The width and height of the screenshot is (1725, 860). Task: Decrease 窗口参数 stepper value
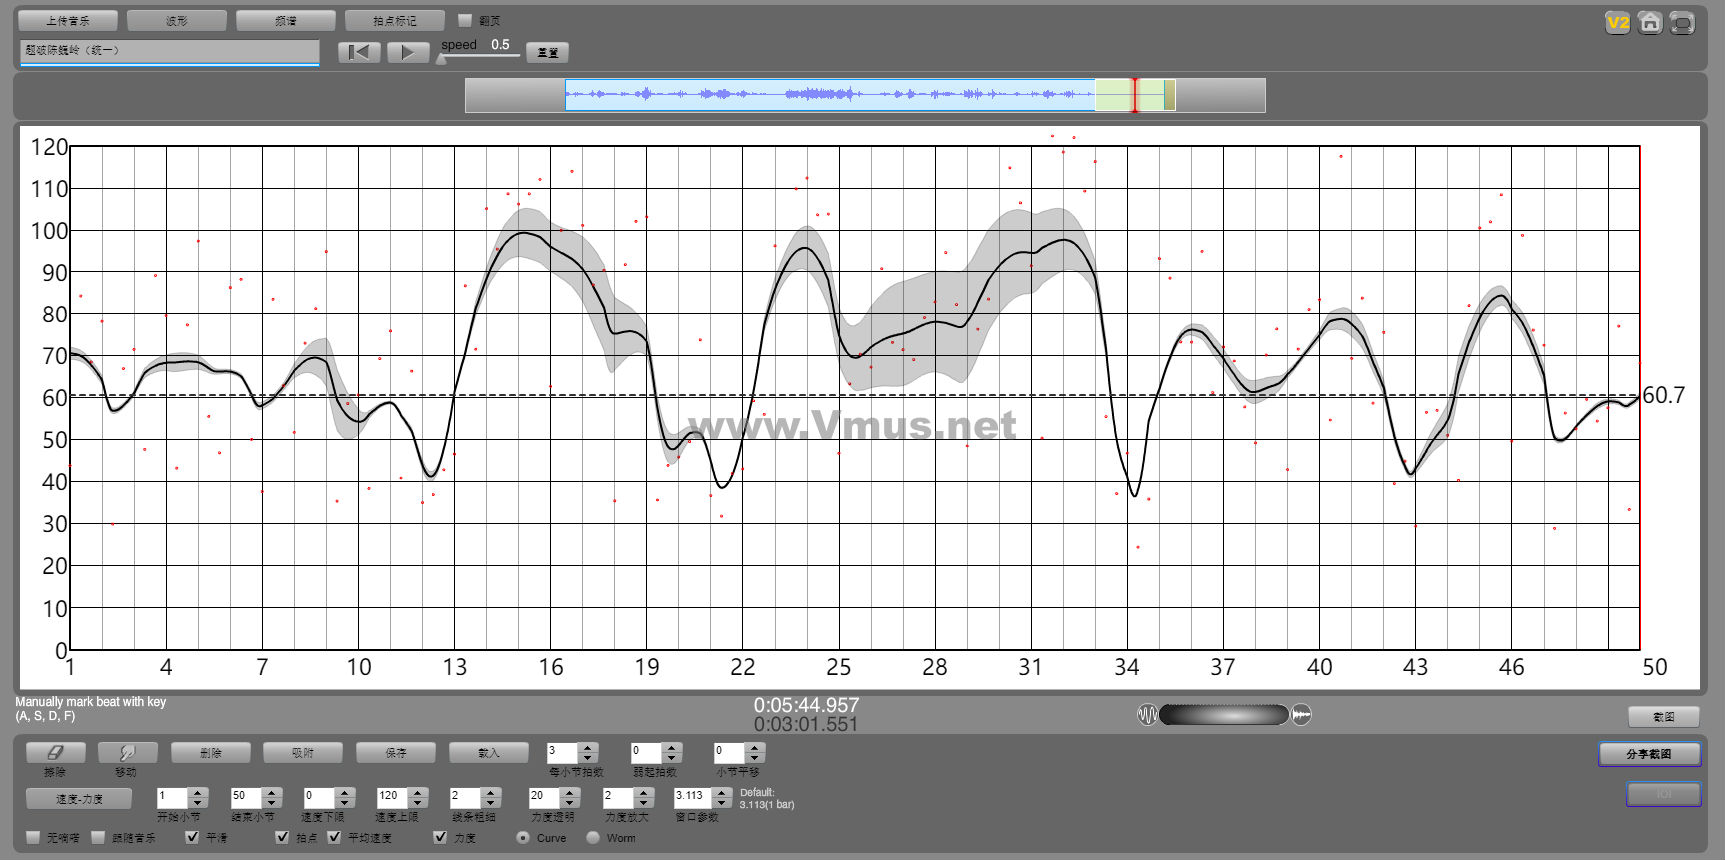coord(722,802)
